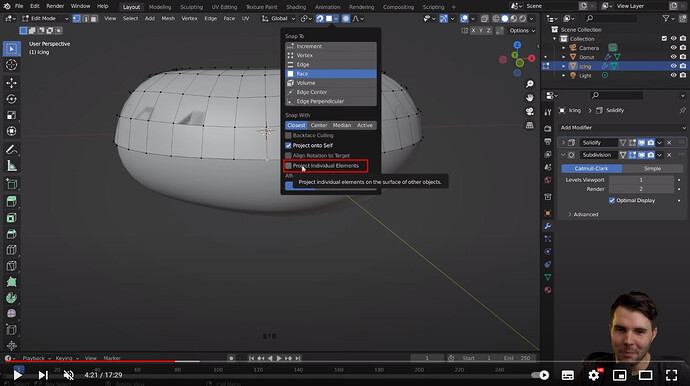
Task: Toggle camera view icon
Action: click(x=529, y=111)
